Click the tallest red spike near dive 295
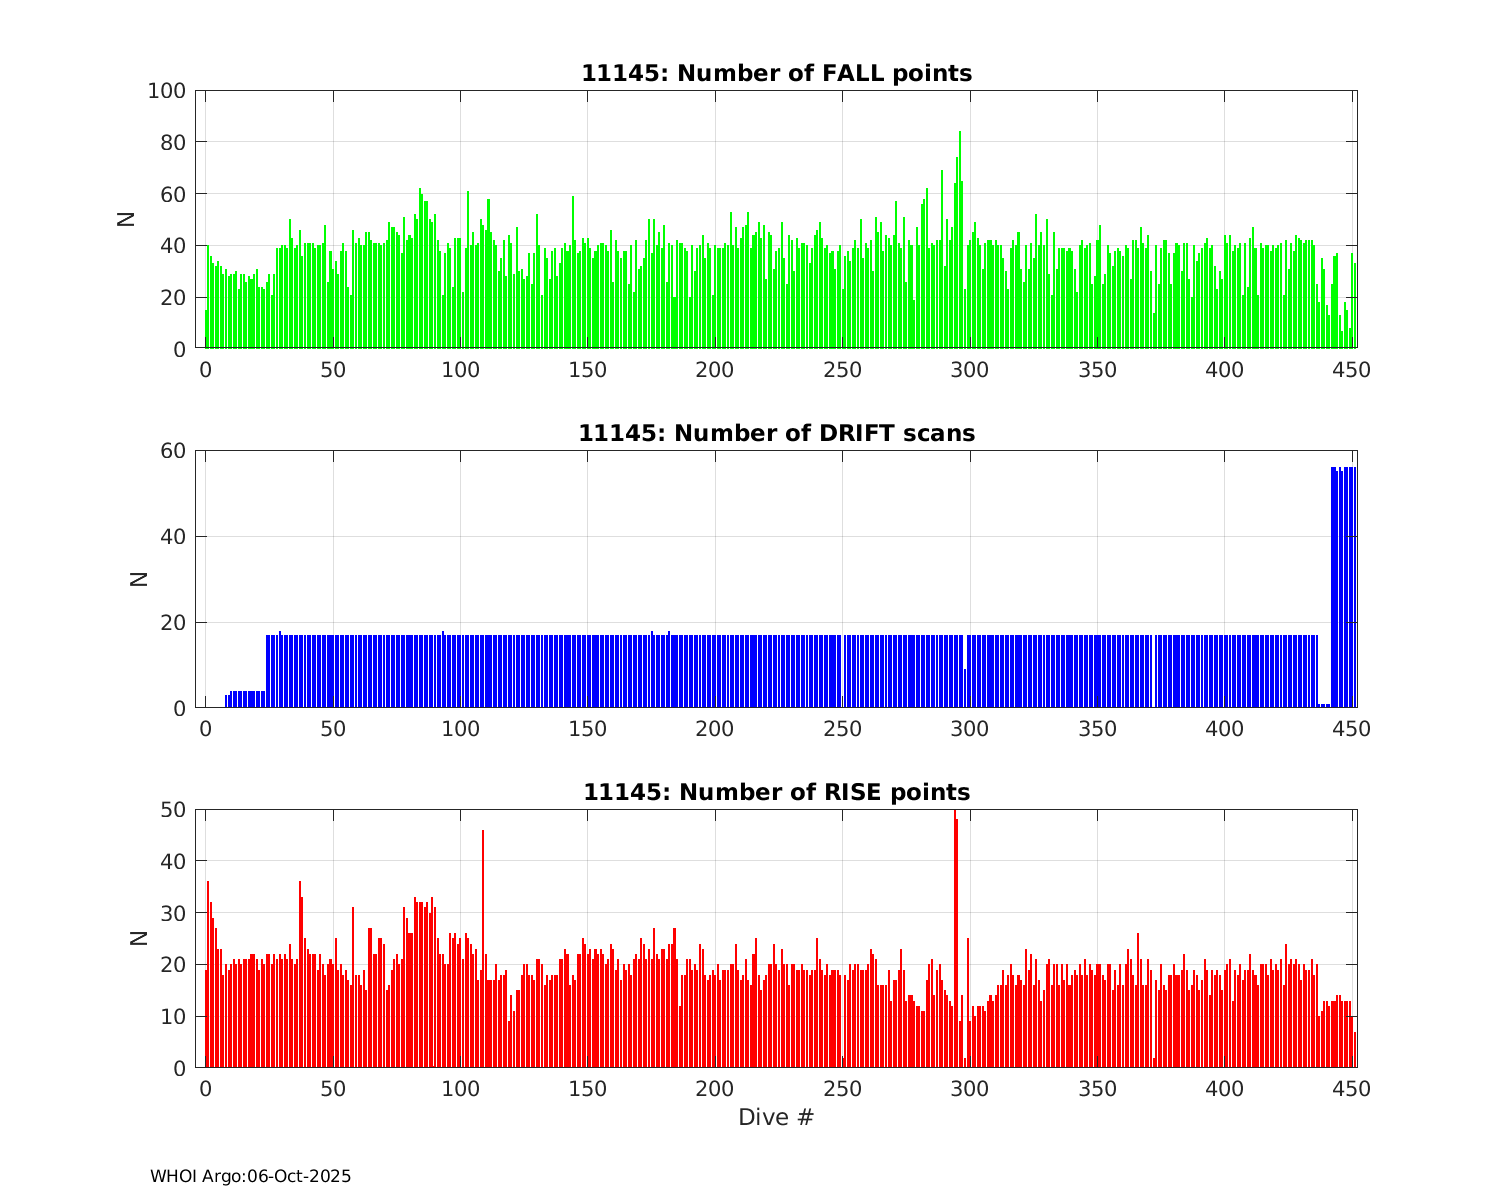Screen dimensions: 1500x1200 pos(955,940)
